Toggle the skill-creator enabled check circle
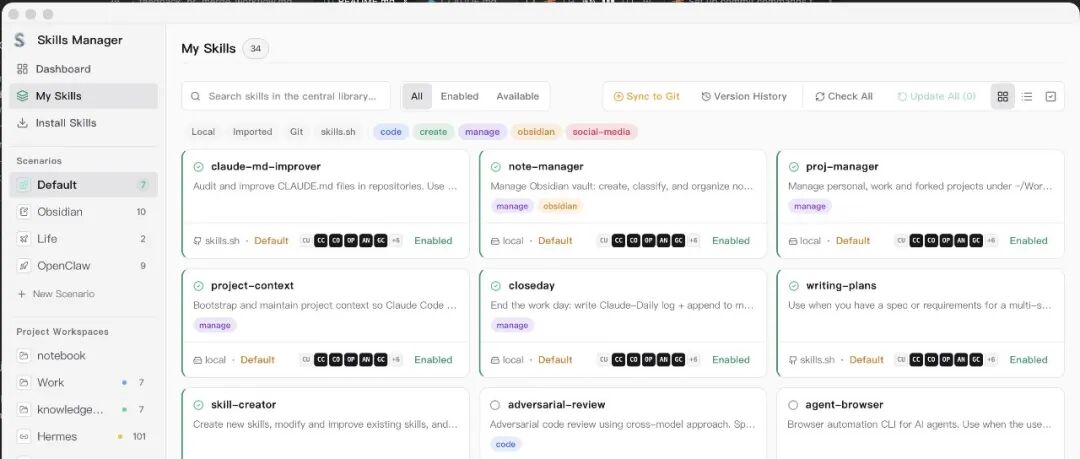This screenshot has width=1080, height=459. click(198, 405)
